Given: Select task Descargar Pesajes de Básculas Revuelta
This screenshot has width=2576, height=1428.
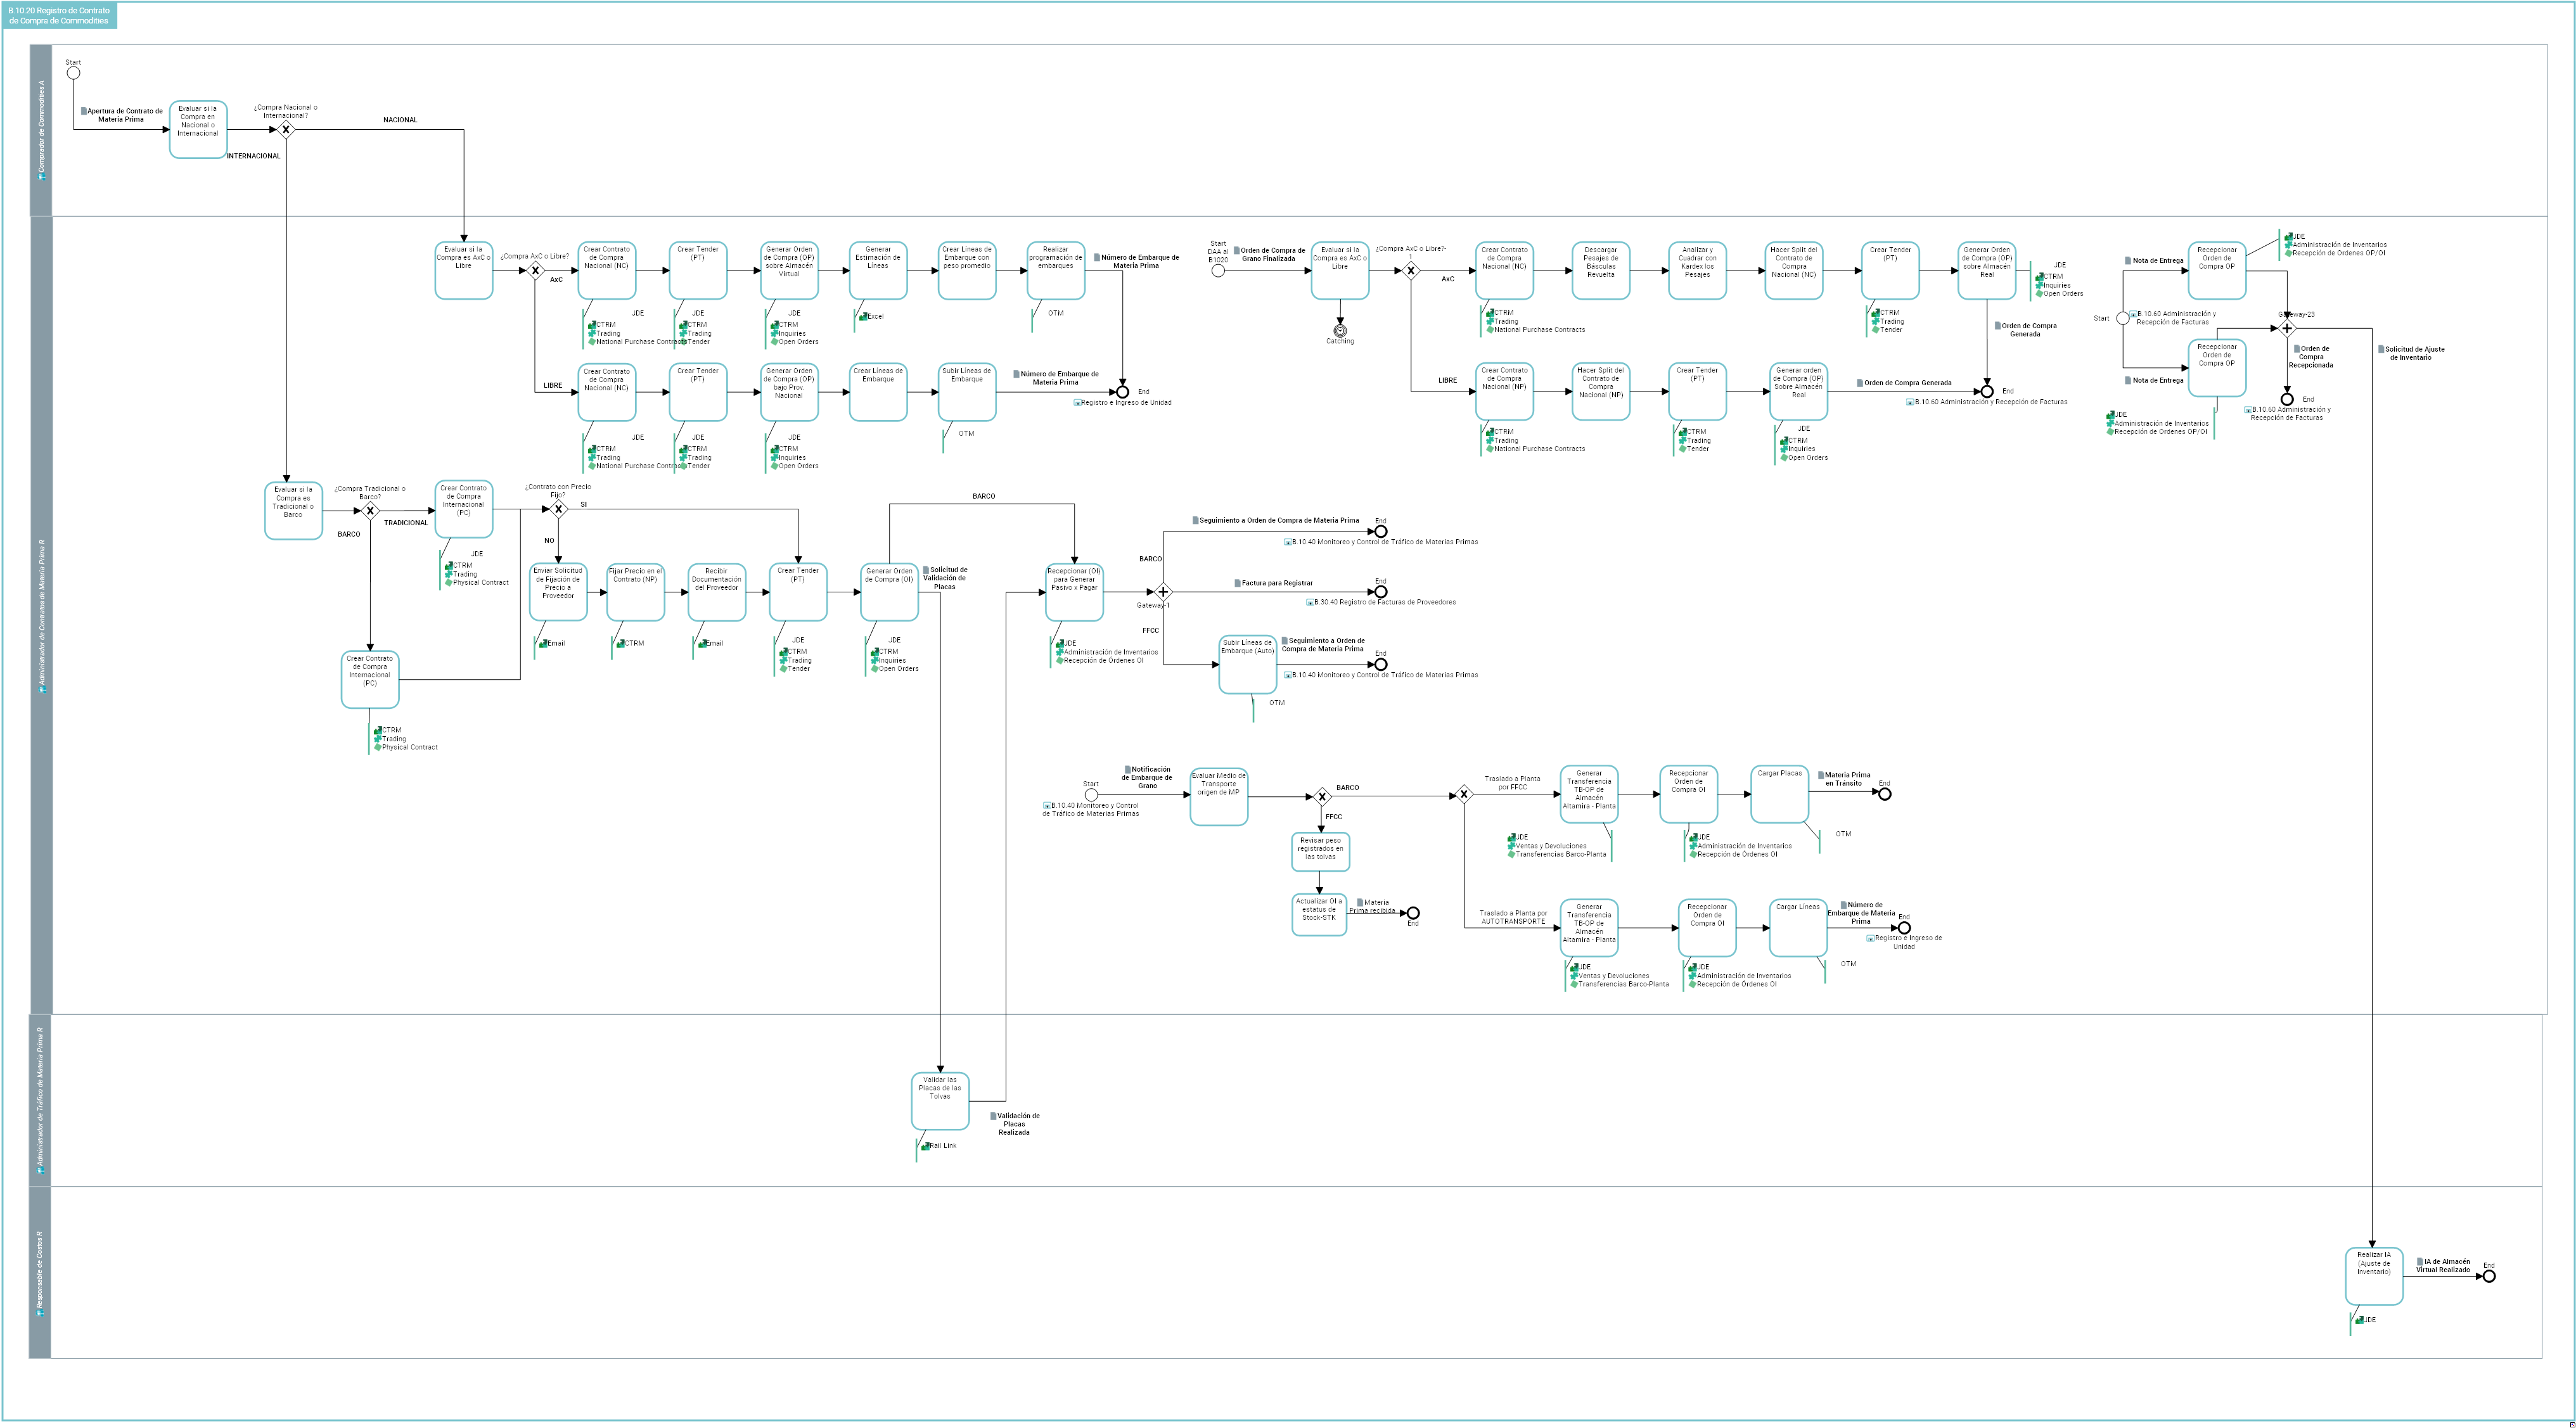Looking at the screenshot, I should (x=1601, y=271).
